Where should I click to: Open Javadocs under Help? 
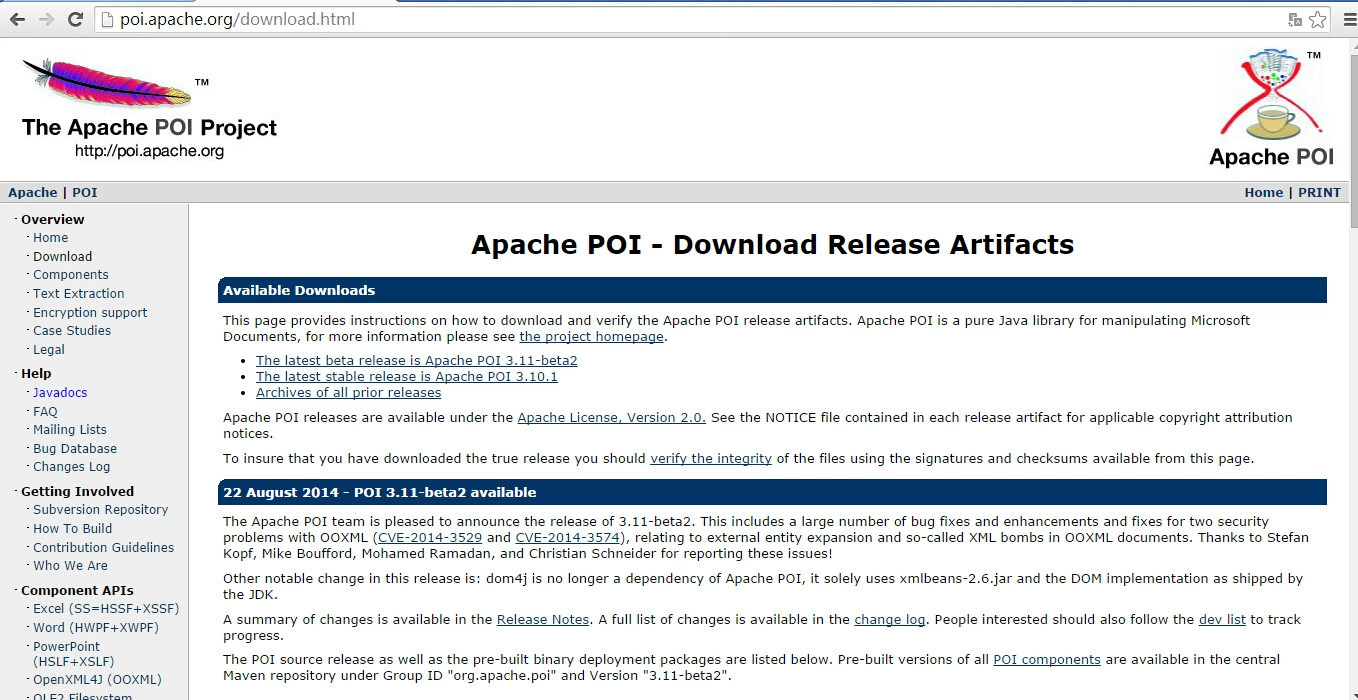coord(60,393)
